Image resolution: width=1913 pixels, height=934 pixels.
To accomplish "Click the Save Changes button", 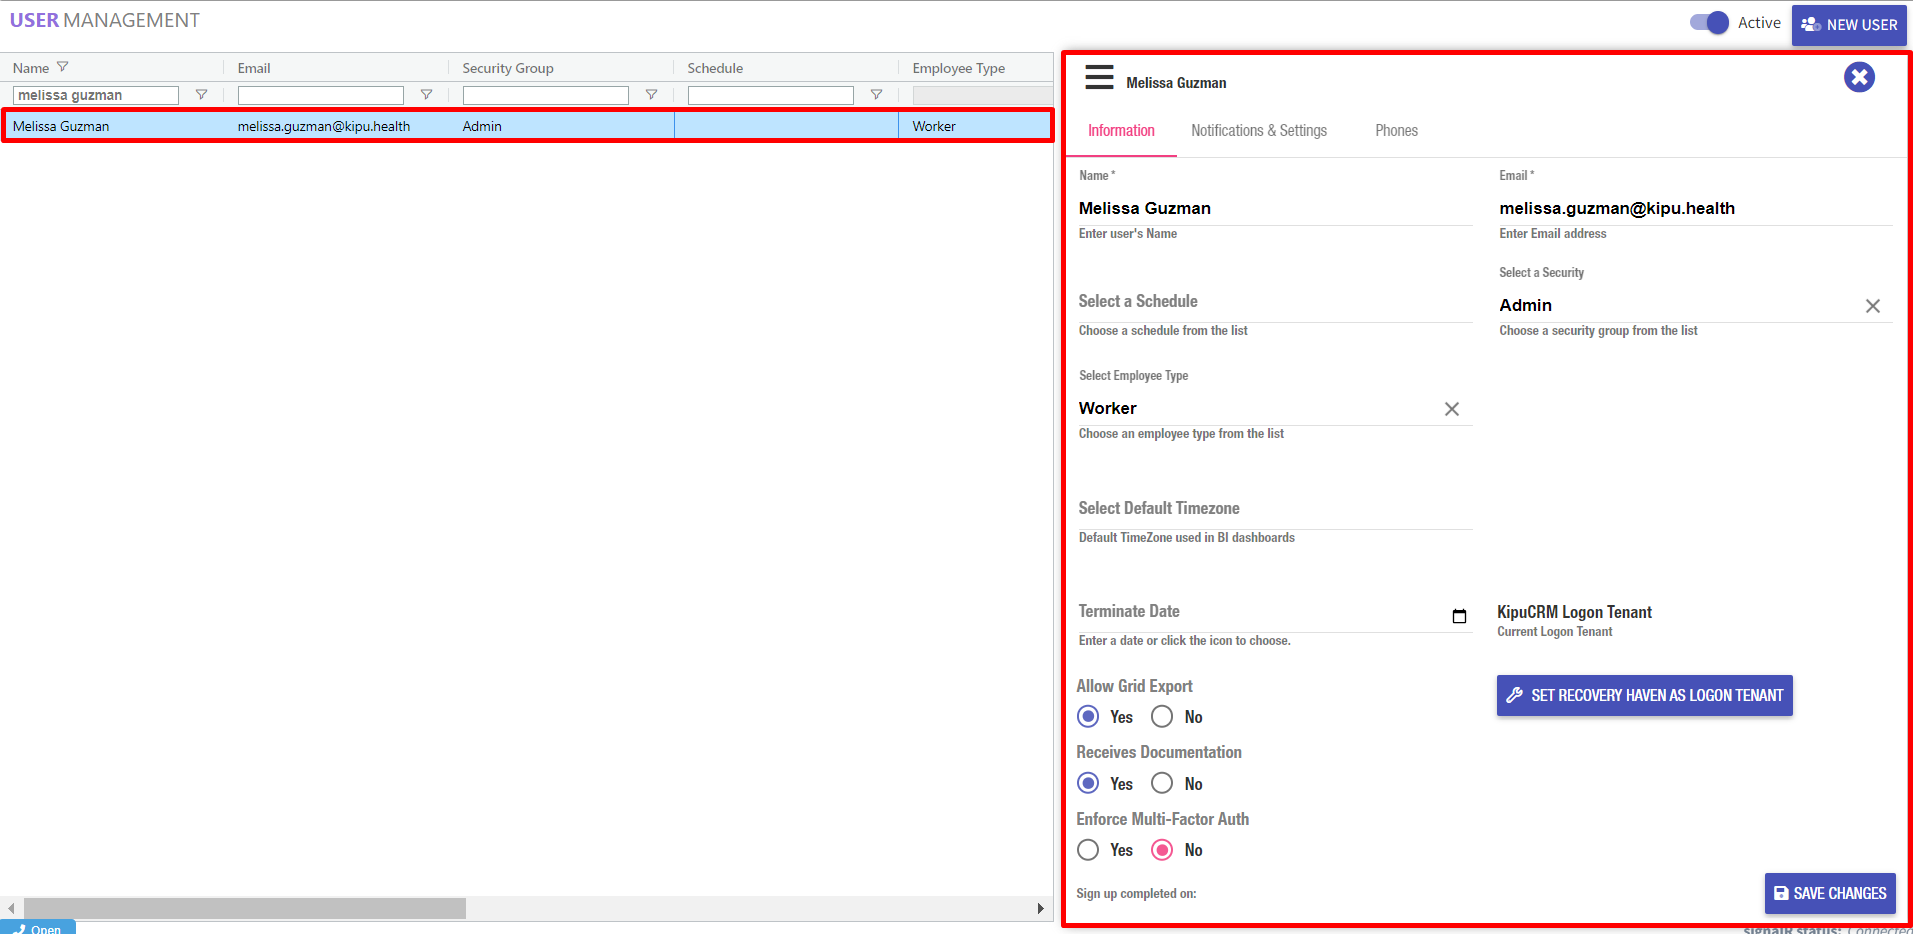I will [x=1829, y=893].
